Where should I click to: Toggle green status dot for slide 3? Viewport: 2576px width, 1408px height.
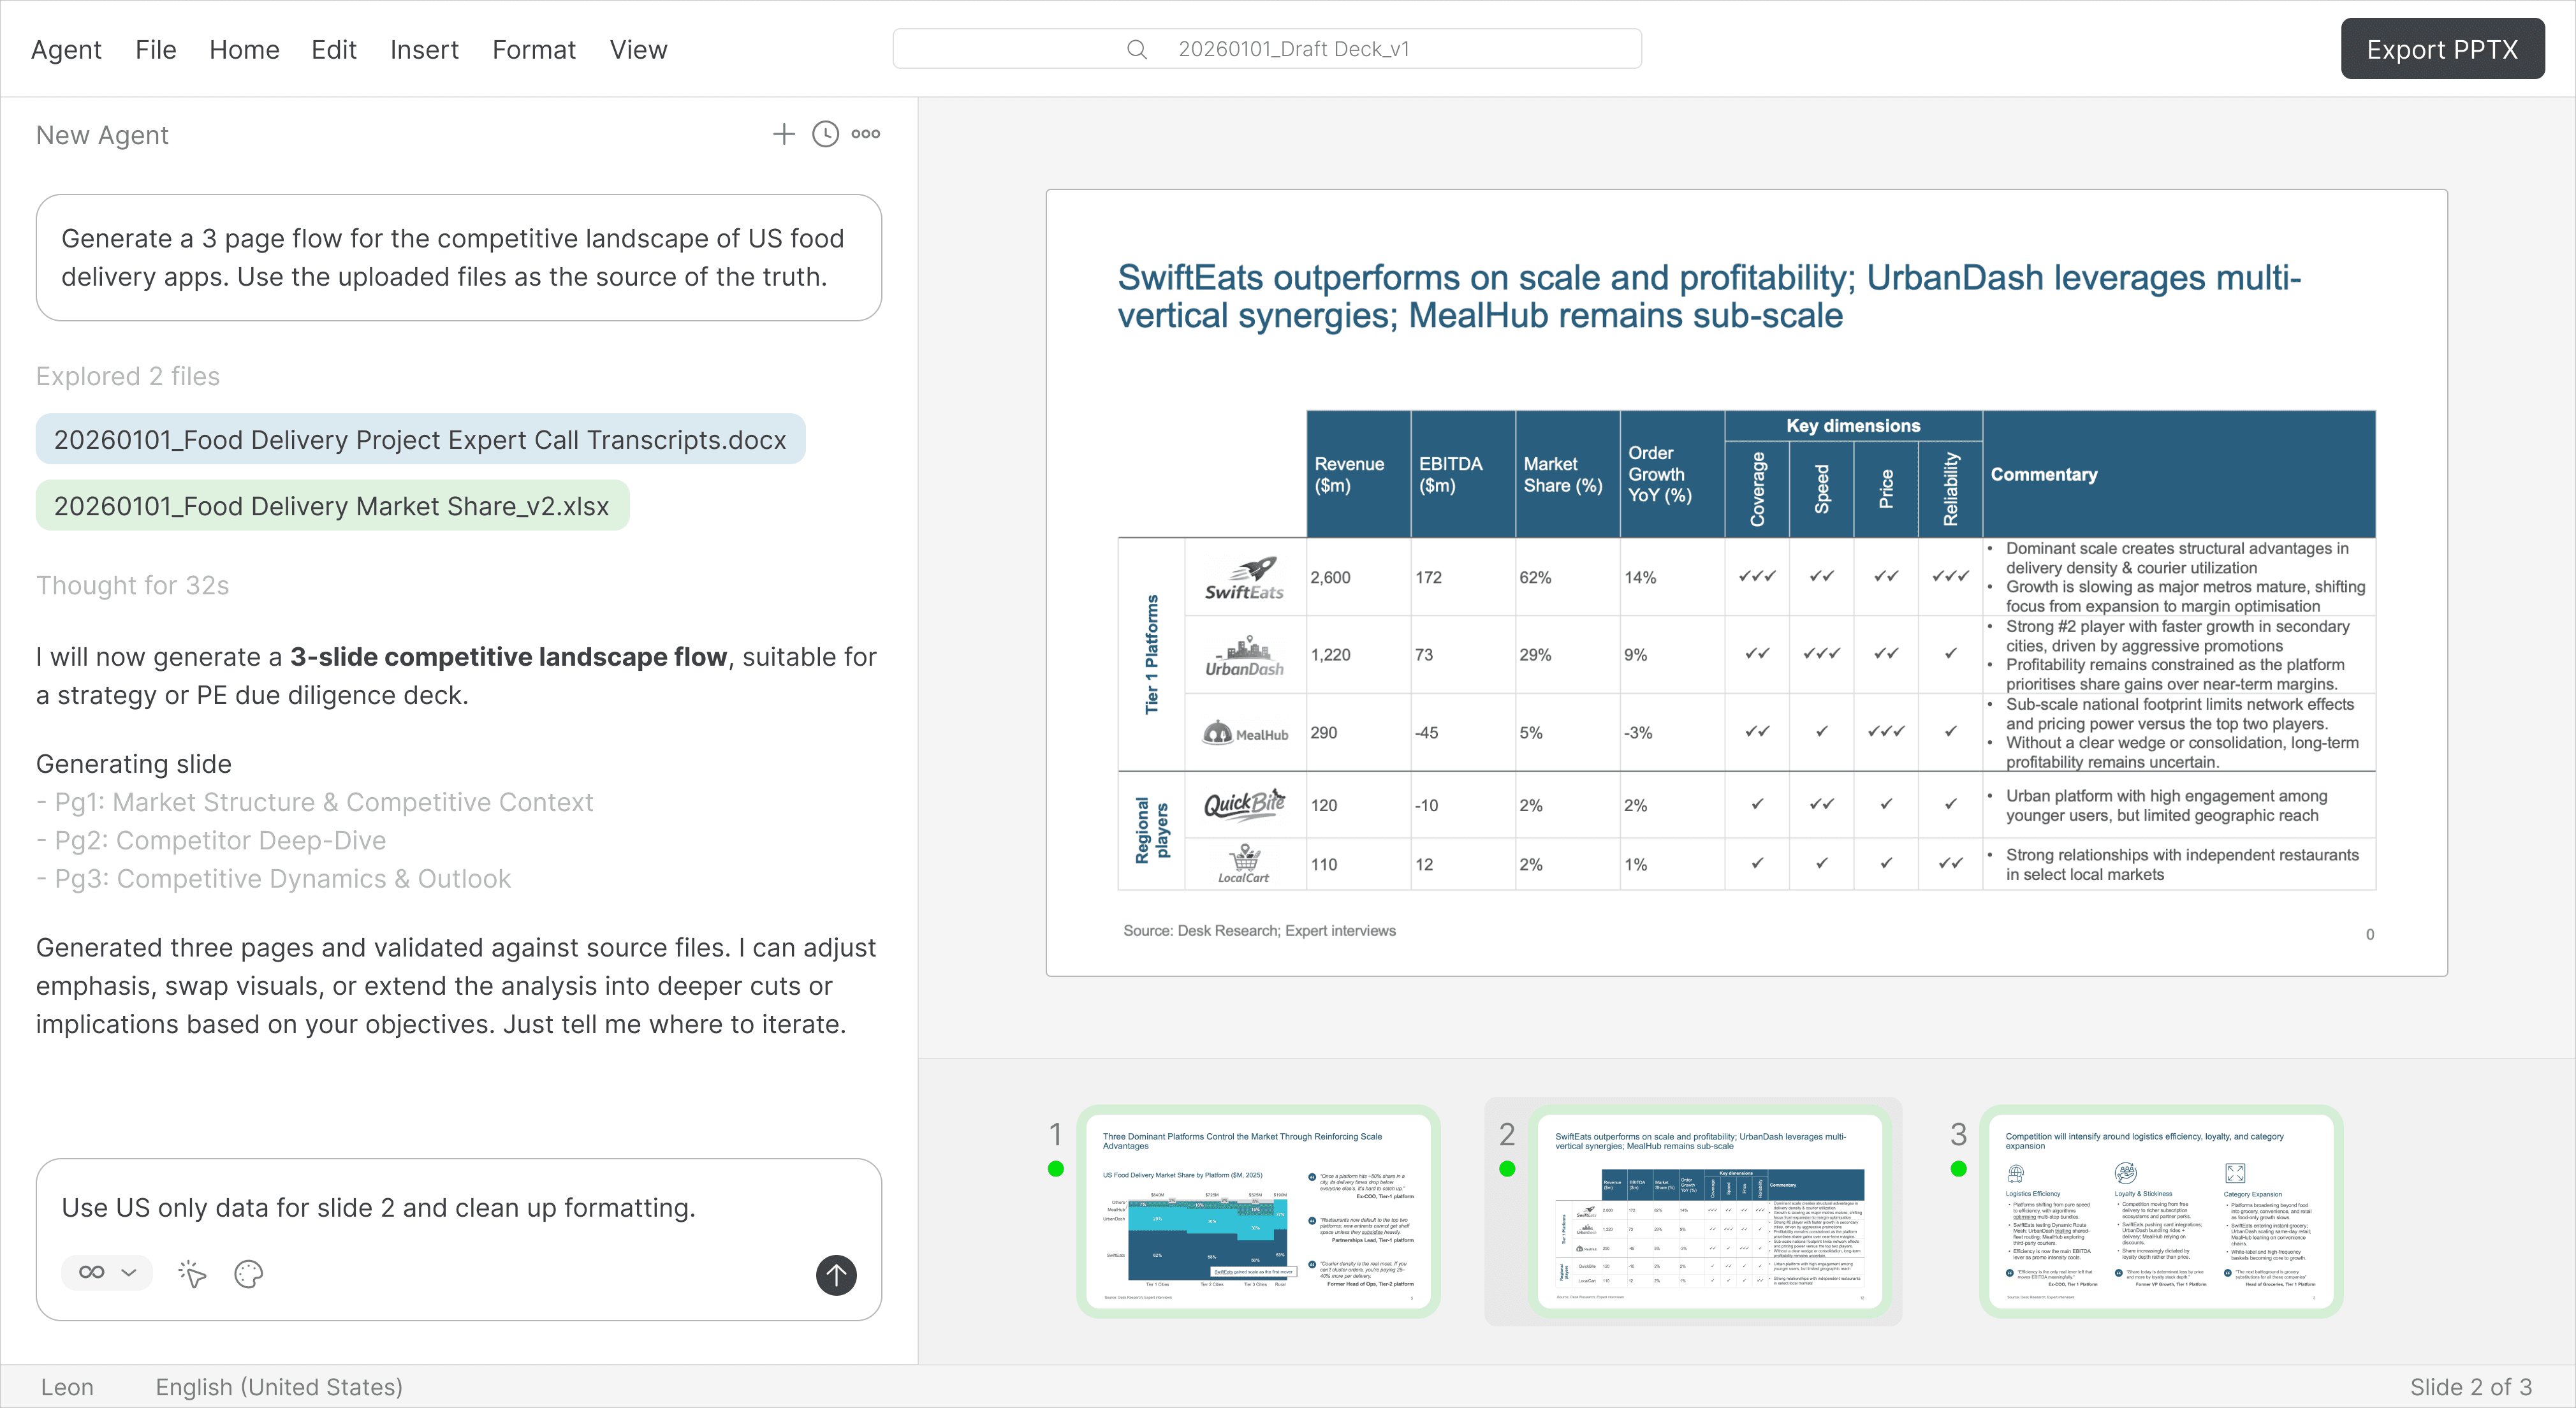pyautogui.click(x=1958, y=1169)
